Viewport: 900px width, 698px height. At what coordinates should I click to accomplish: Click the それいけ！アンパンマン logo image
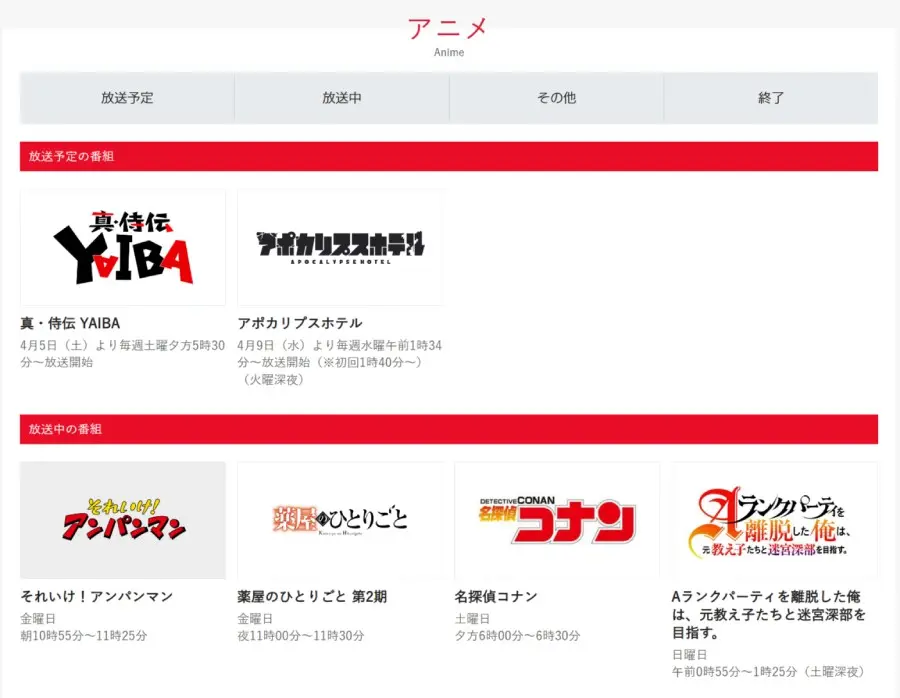(123, 520)
